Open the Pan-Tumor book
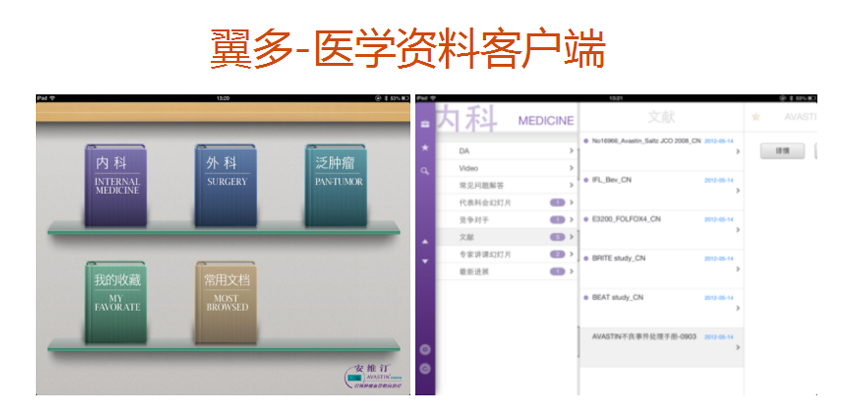The width and height of the screenshot is (866, 418). [x=336, y=186]
